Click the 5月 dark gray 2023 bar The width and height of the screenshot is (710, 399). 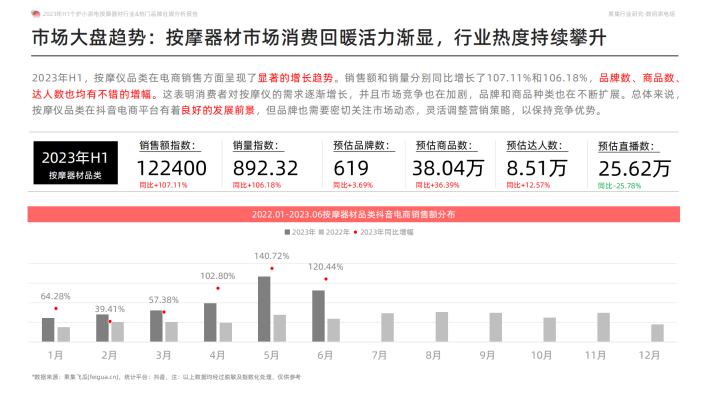click(x=264, y=309)
